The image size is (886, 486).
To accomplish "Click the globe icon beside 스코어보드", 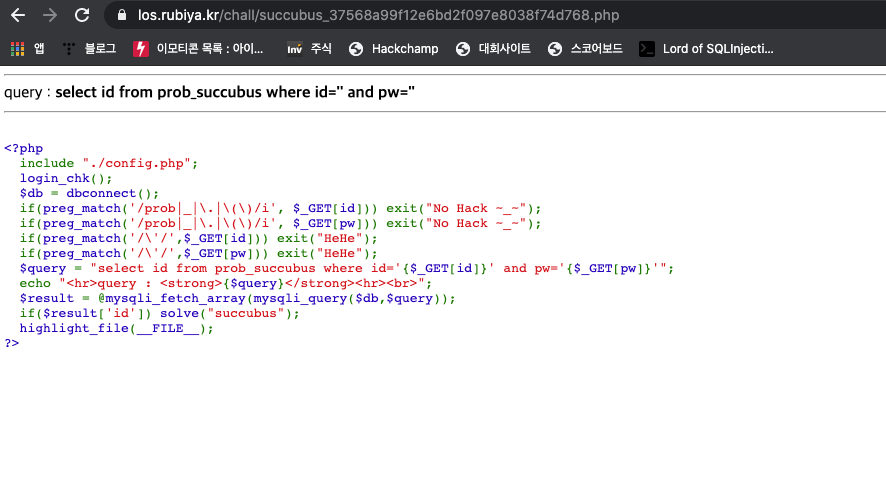I will point(555,49).
